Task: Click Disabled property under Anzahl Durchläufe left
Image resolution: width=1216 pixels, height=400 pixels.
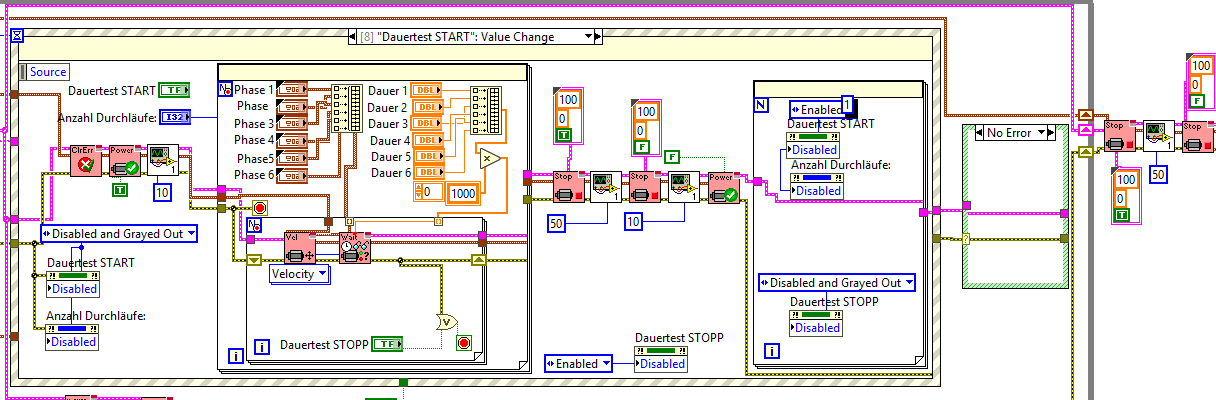Action: [73, 342]
